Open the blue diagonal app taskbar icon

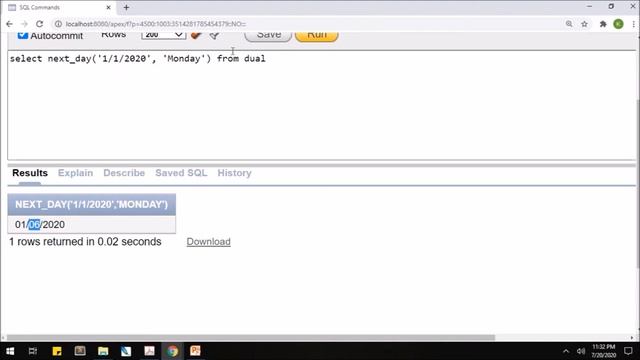coord(126,351)
